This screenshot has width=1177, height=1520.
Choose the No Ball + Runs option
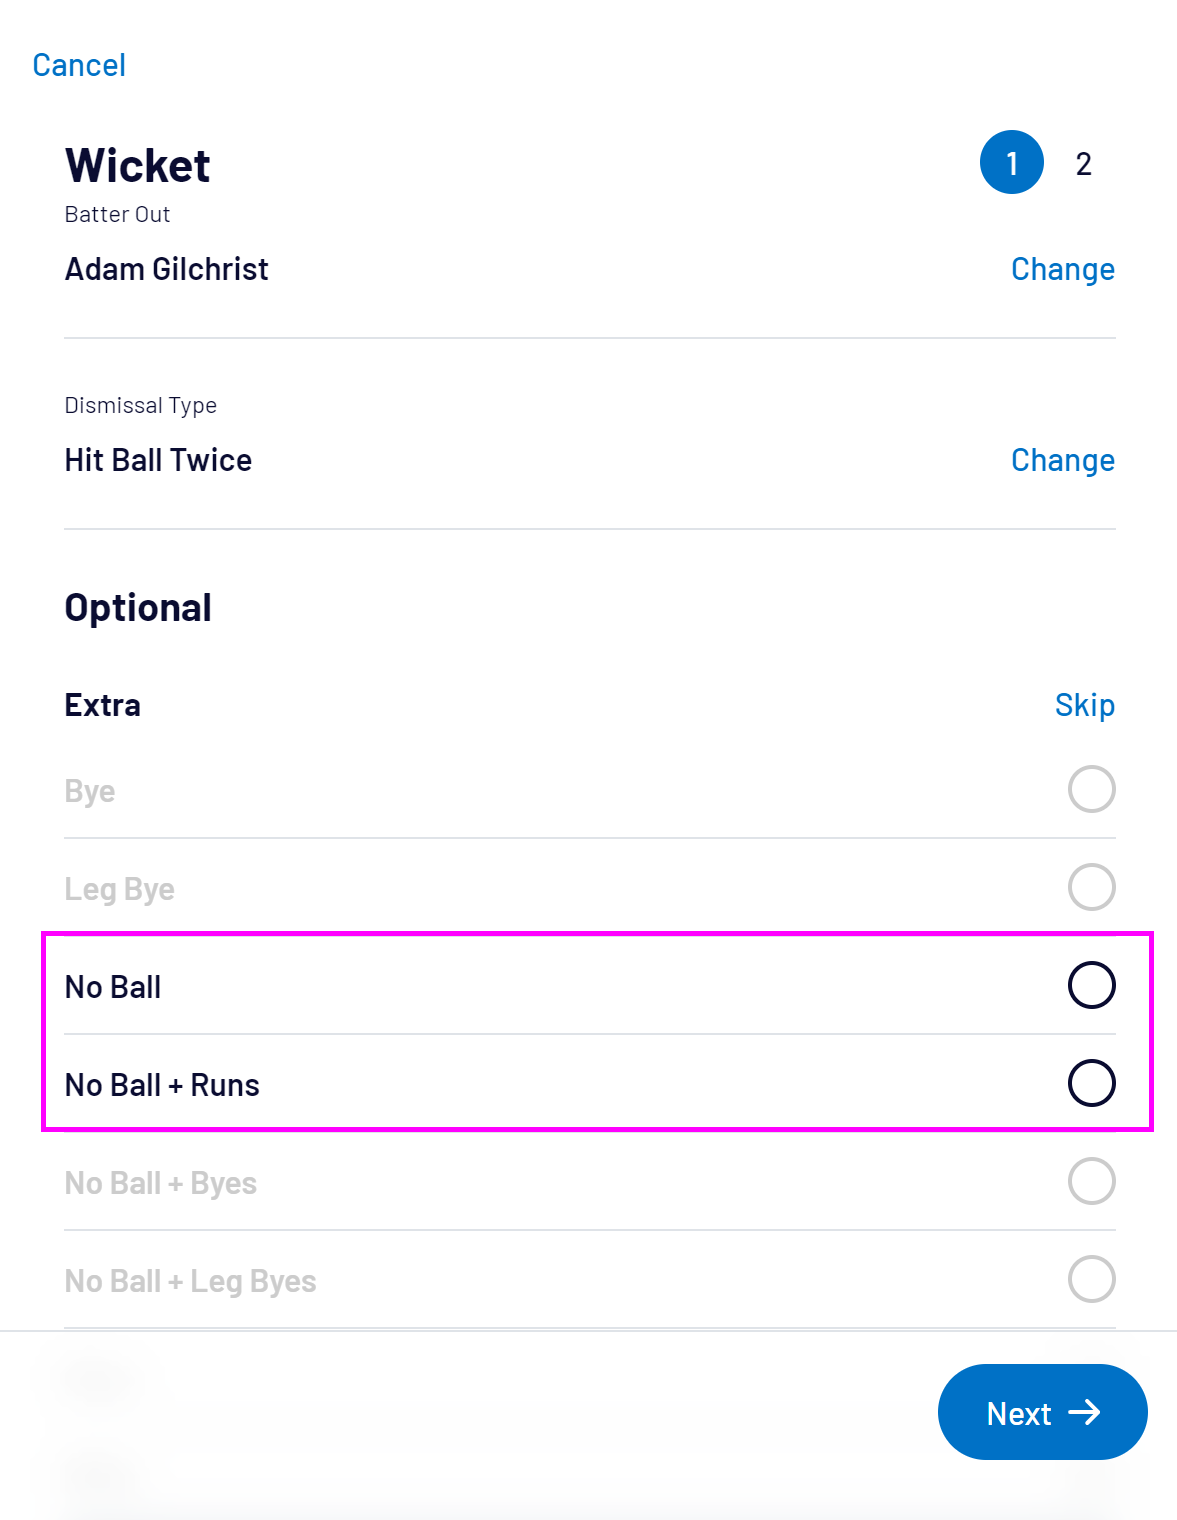pyautogui.click(x=1091, y=1083)
